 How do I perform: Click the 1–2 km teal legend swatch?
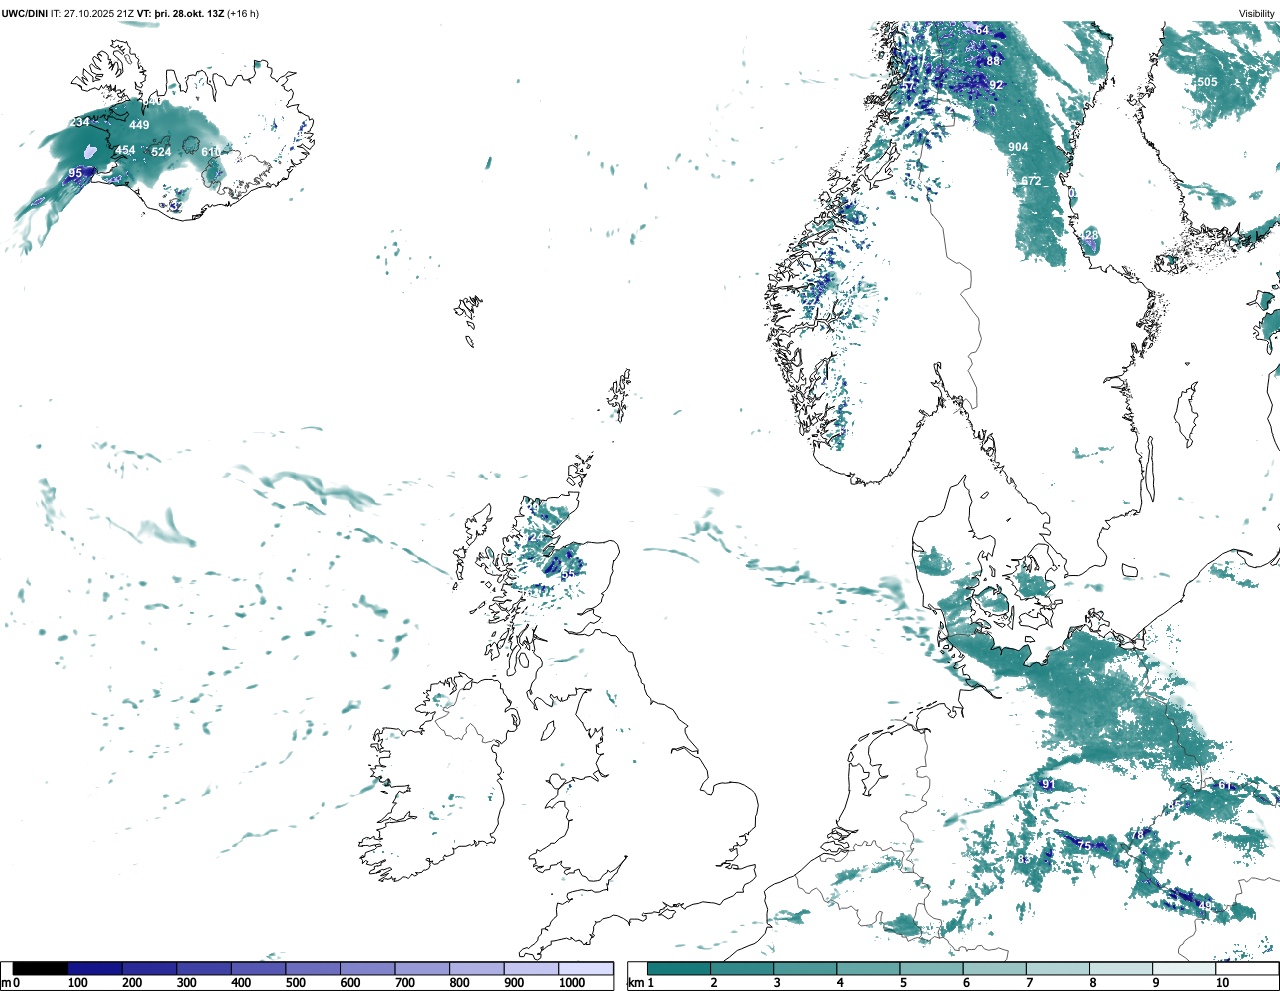tap(679, 968)
